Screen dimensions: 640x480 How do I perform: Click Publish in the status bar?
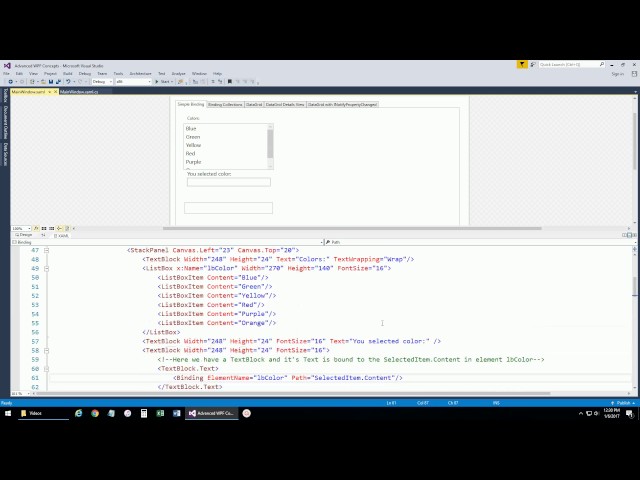623,403
